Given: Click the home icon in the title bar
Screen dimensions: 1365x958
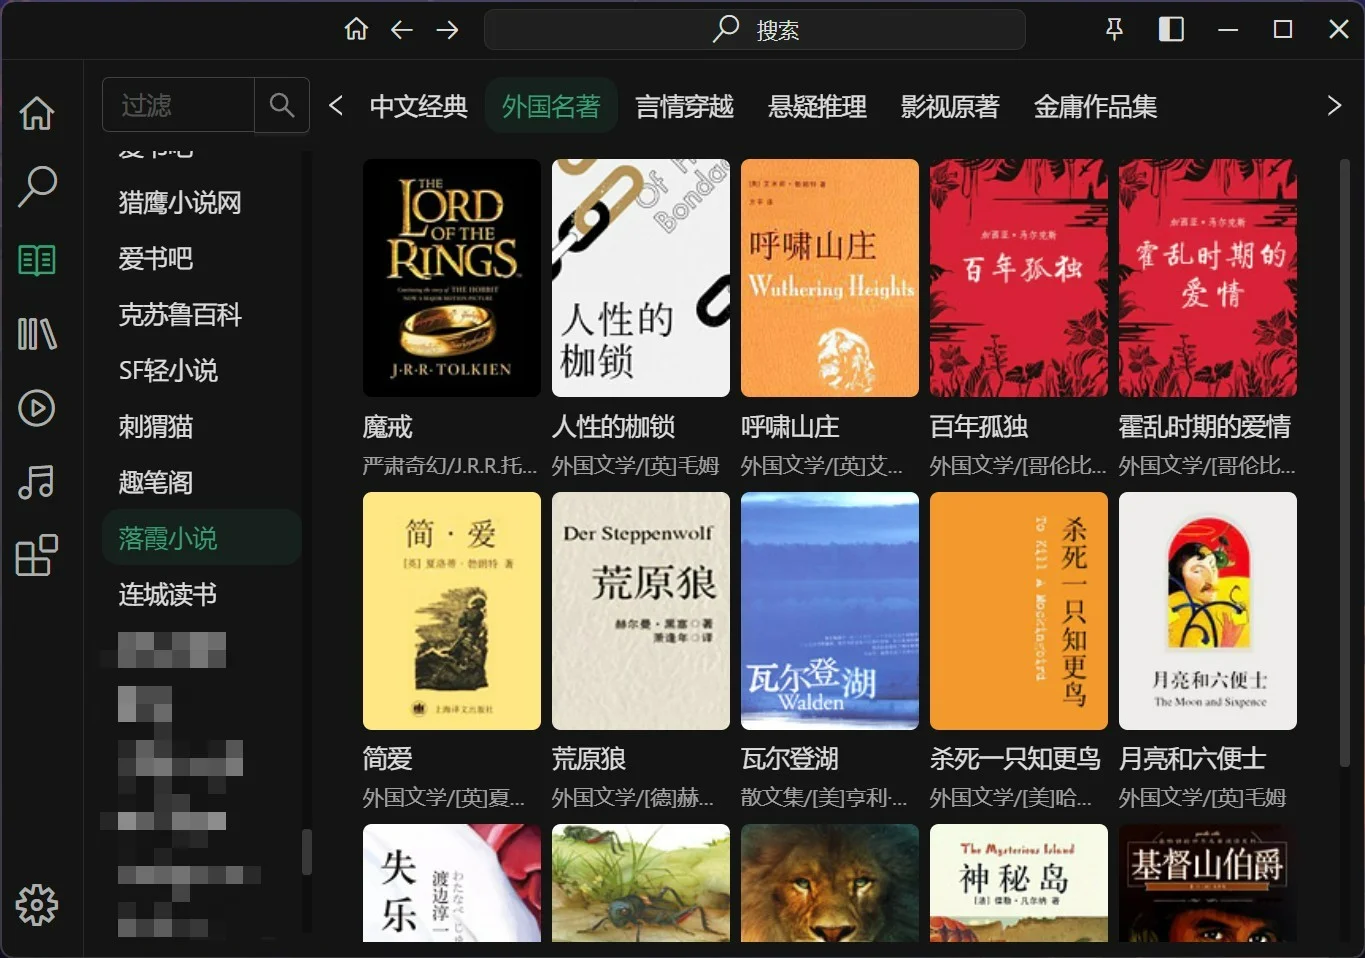Looking at the screenshot, I should pyautogui.click(x=356, y=30).
